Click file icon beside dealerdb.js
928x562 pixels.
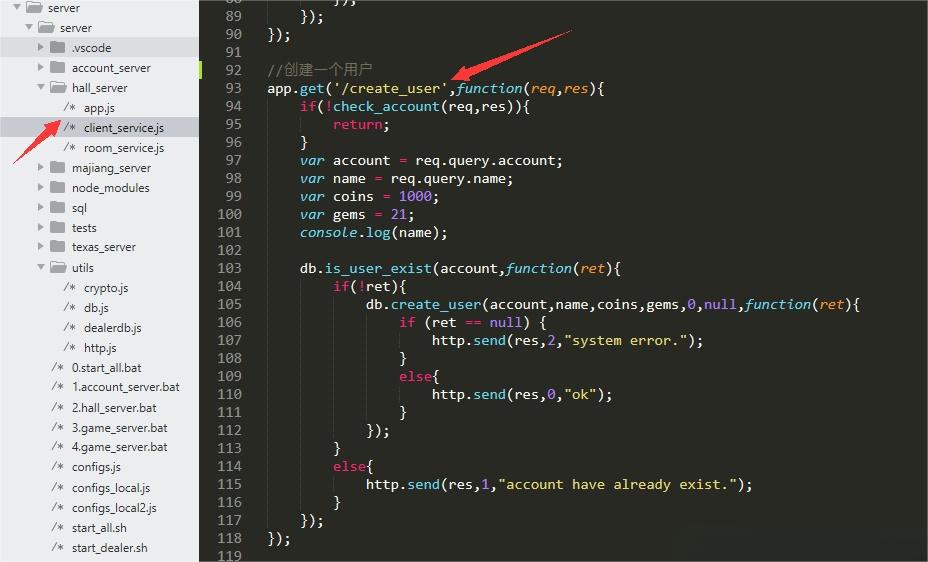[70, 327]
